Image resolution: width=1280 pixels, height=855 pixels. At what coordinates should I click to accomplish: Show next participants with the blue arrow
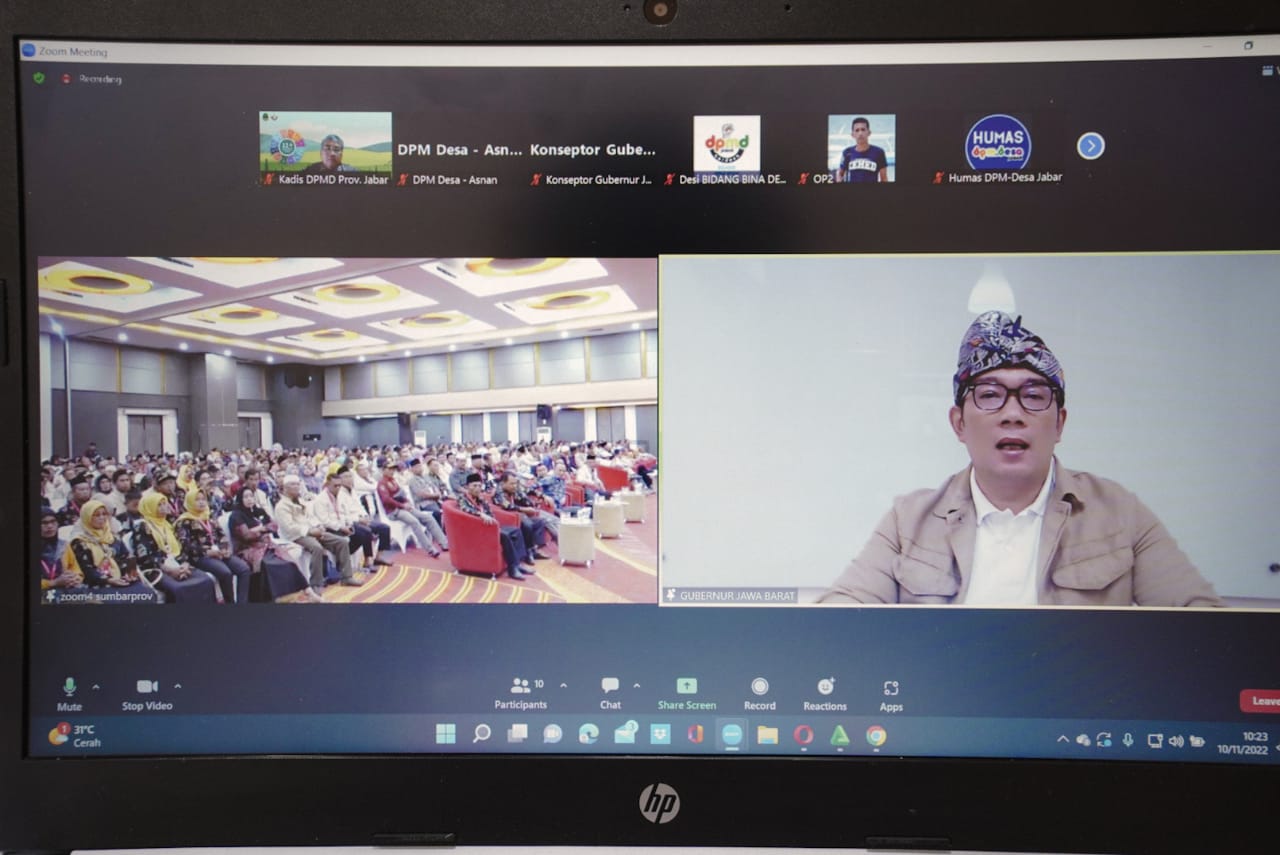pos(1090,146)
